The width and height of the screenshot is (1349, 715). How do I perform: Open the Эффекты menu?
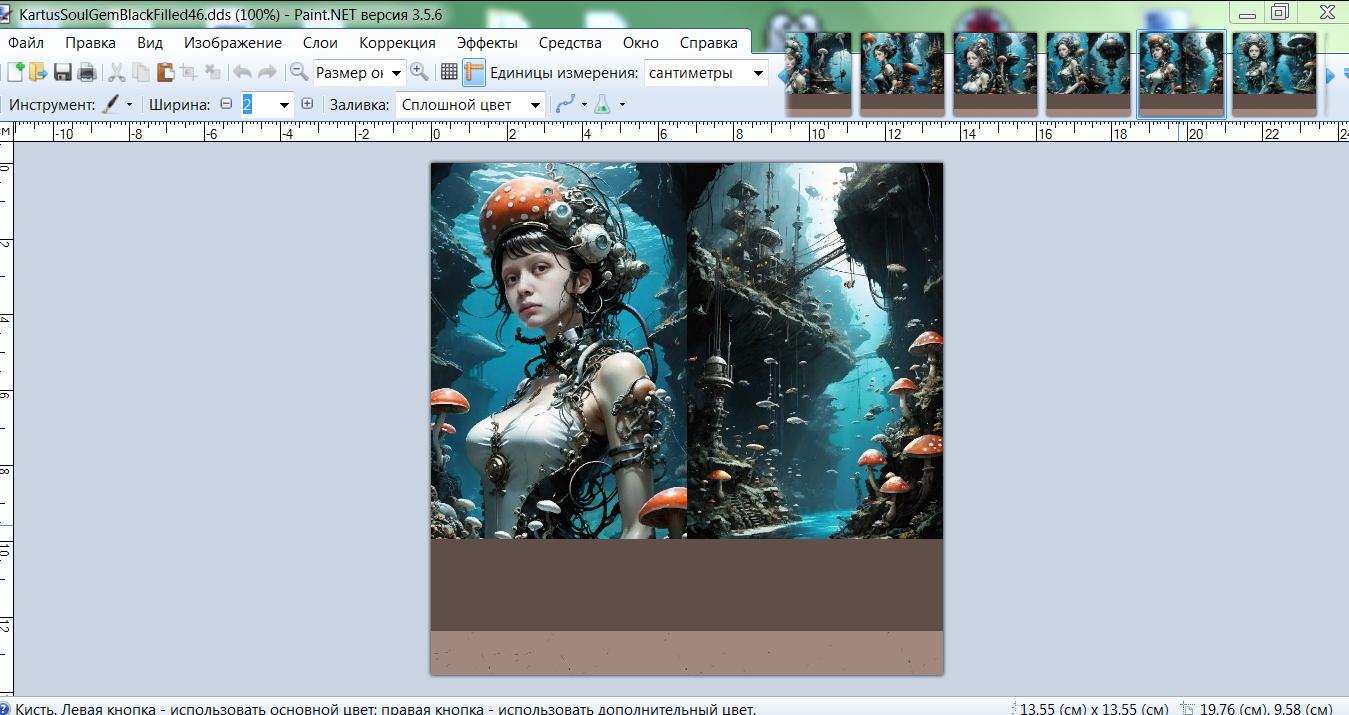pos(487,42)
